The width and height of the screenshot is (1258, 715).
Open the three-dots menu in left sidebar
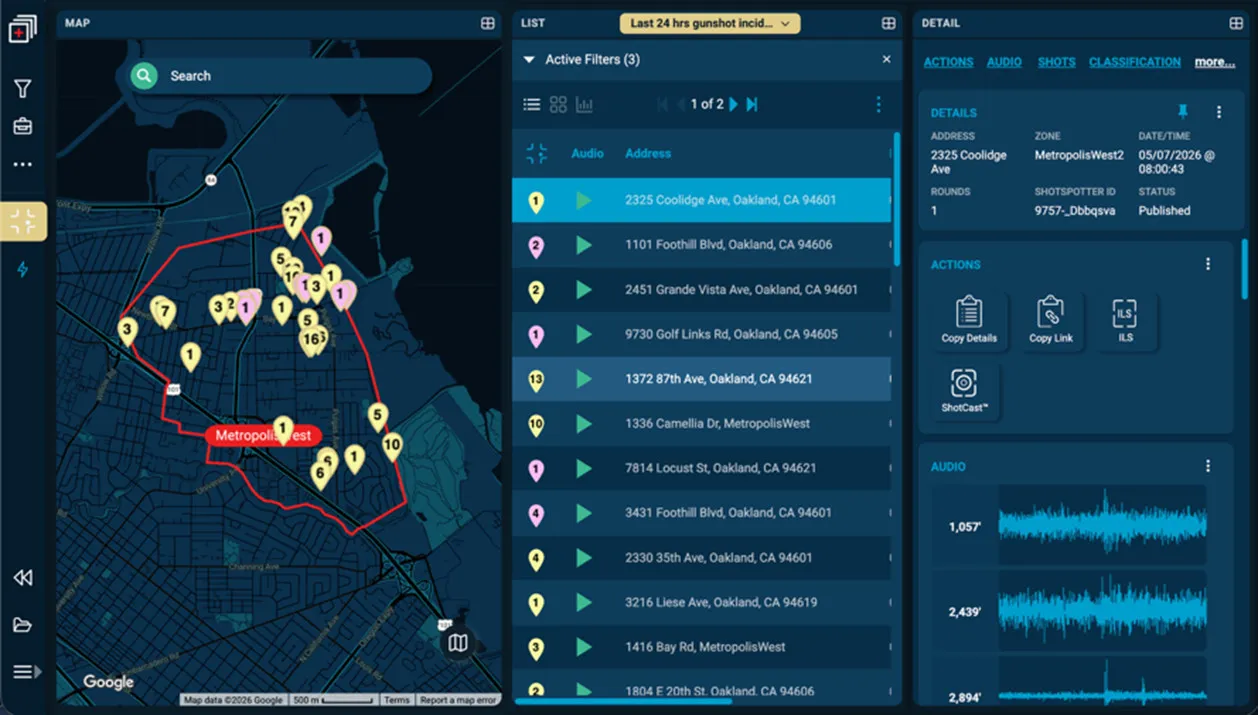tap(22, 164)
